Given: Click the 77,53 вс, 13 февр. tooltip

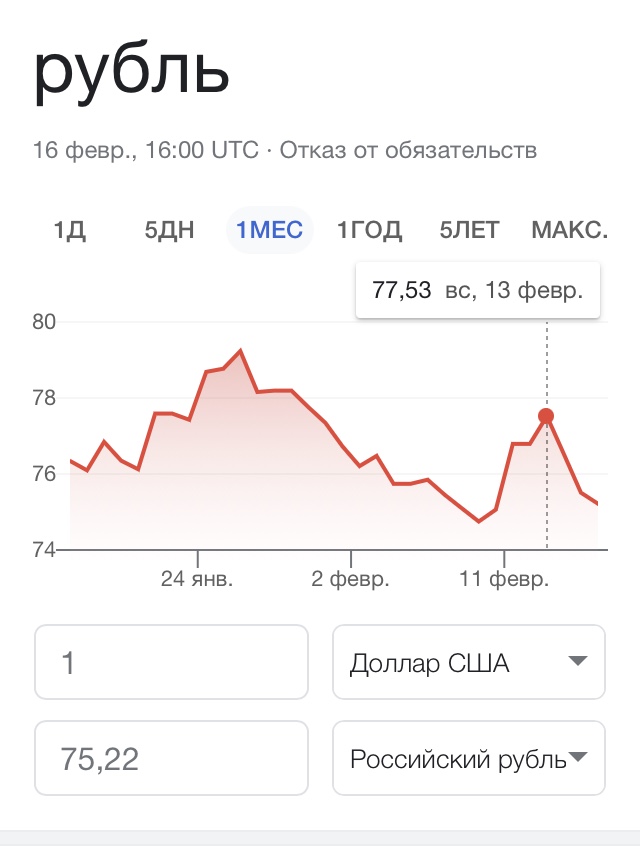Looking at the screenshot, I should coord(477,291).
